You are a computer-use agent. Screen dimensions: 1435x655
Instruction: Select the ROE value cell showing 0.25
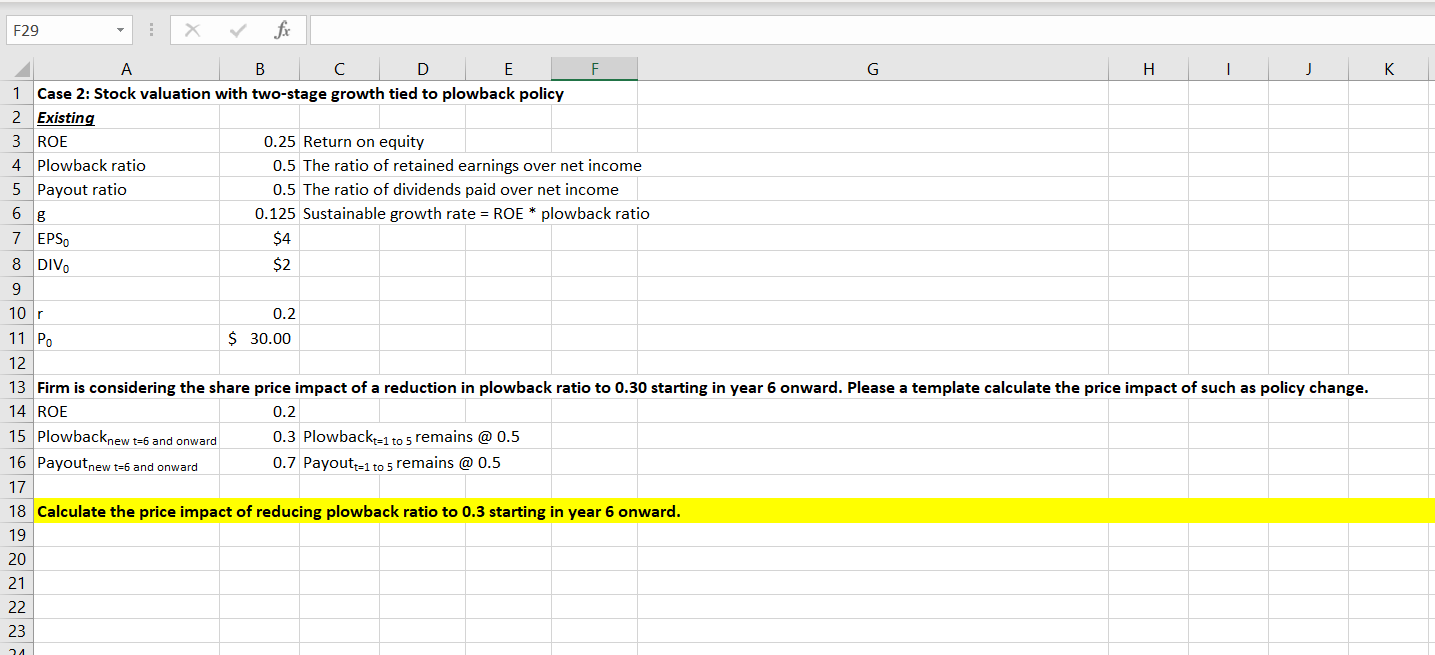[x=260, y=141]
